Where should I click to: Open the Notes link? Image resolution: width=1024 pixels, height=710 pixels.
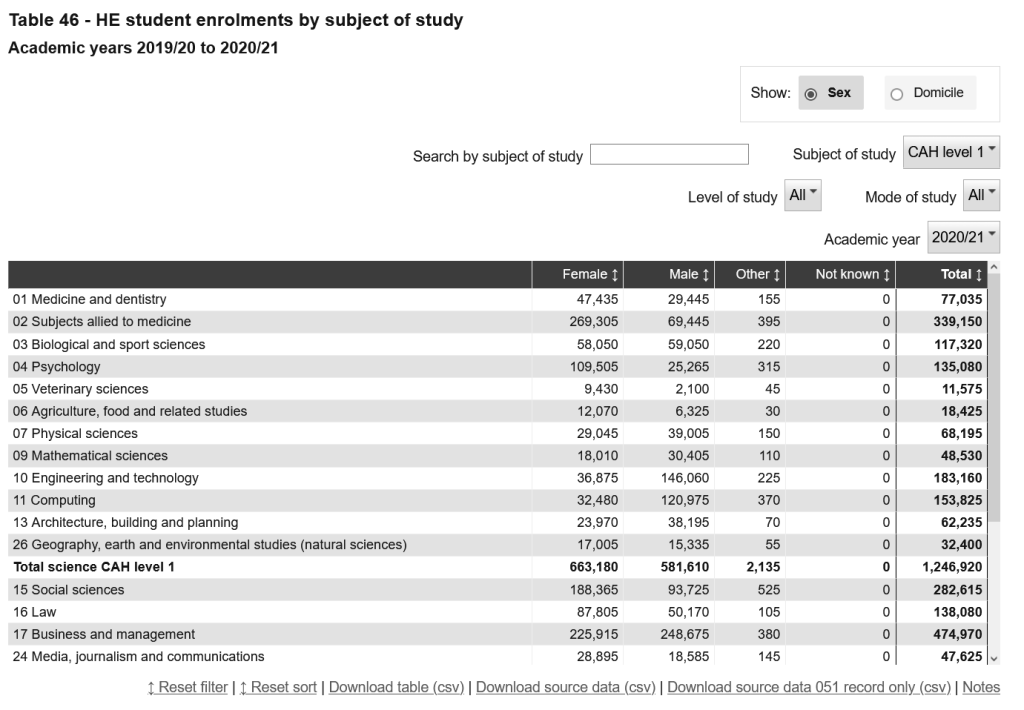[x=981, y=687]
